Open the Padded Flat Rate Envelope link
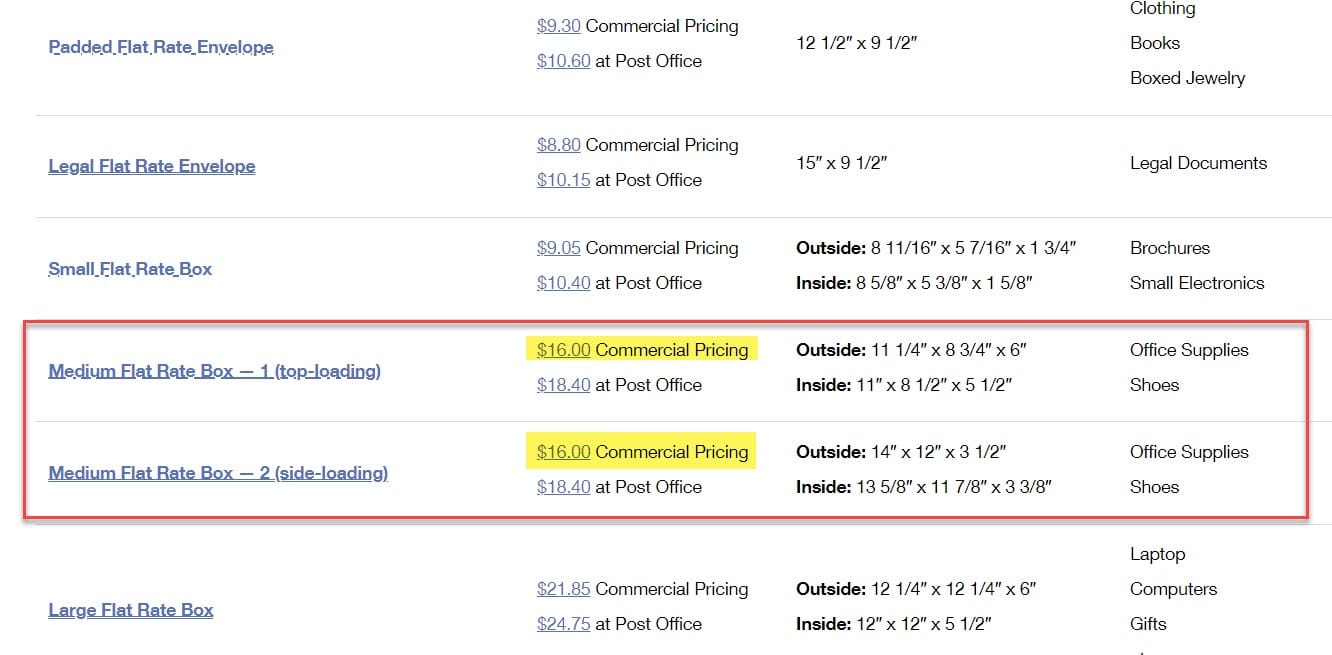The width and height of the screenshot is (1332, 655). [x=161, y=47]
